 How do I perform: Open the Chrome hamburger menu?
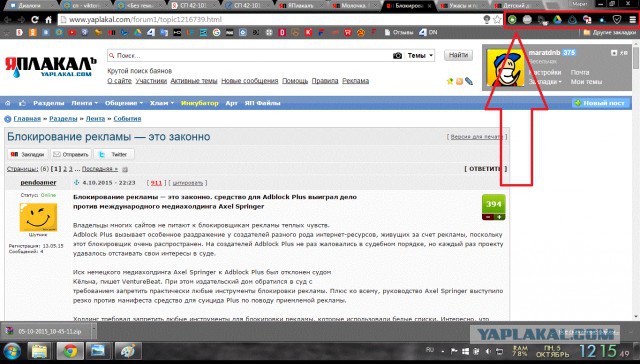click(x=632, y=19)
